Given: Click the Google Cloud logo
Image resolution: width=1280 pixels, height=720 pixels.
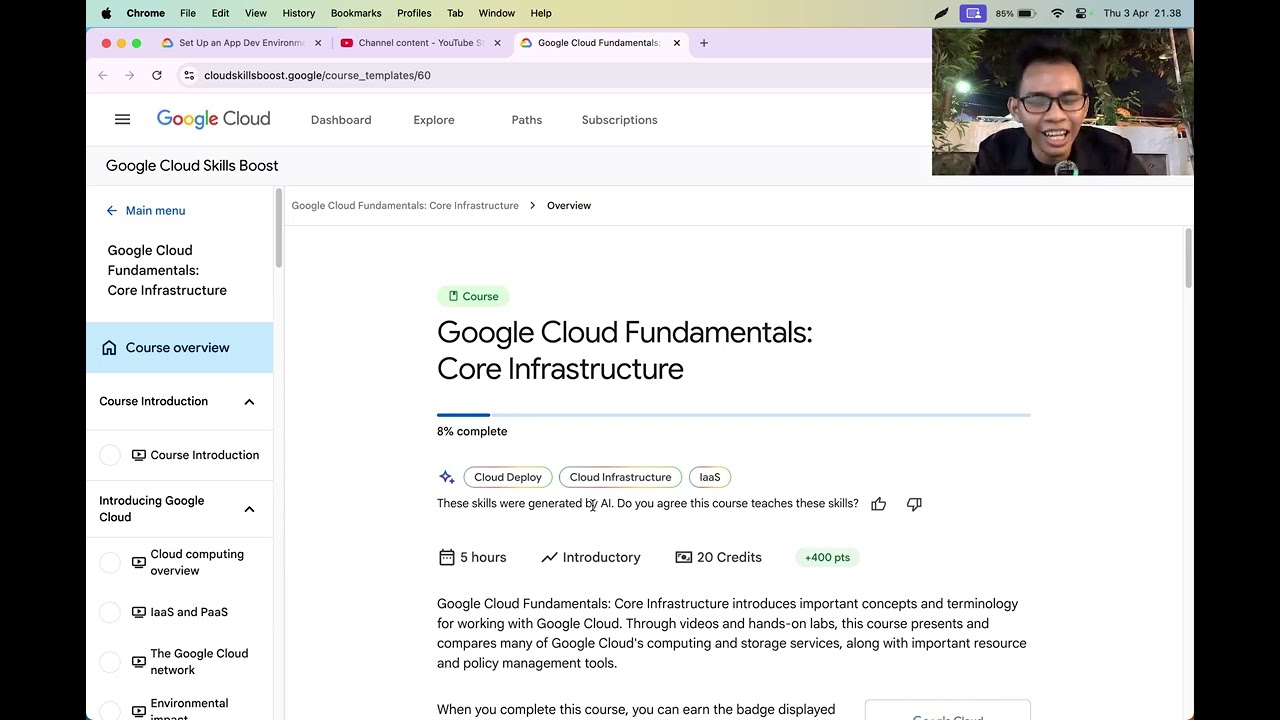Looking at the screenshot, I should [x=213, y=119].
